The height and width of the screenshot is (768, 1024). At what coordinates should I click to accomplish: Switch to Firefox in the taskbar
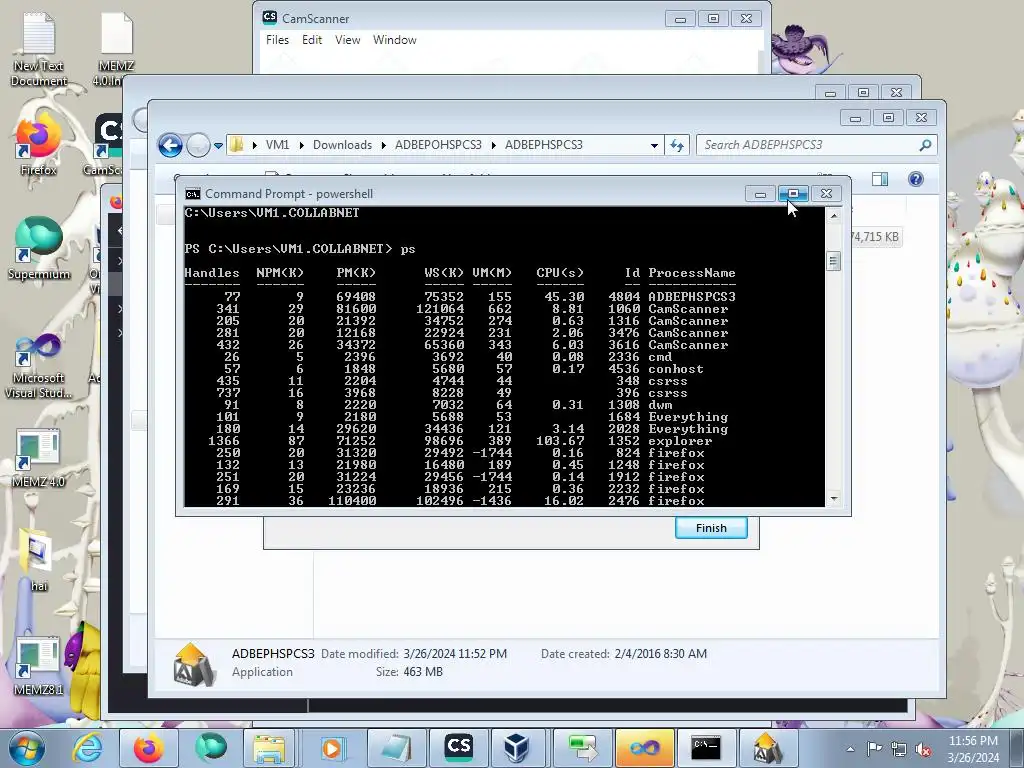[150, 748]
